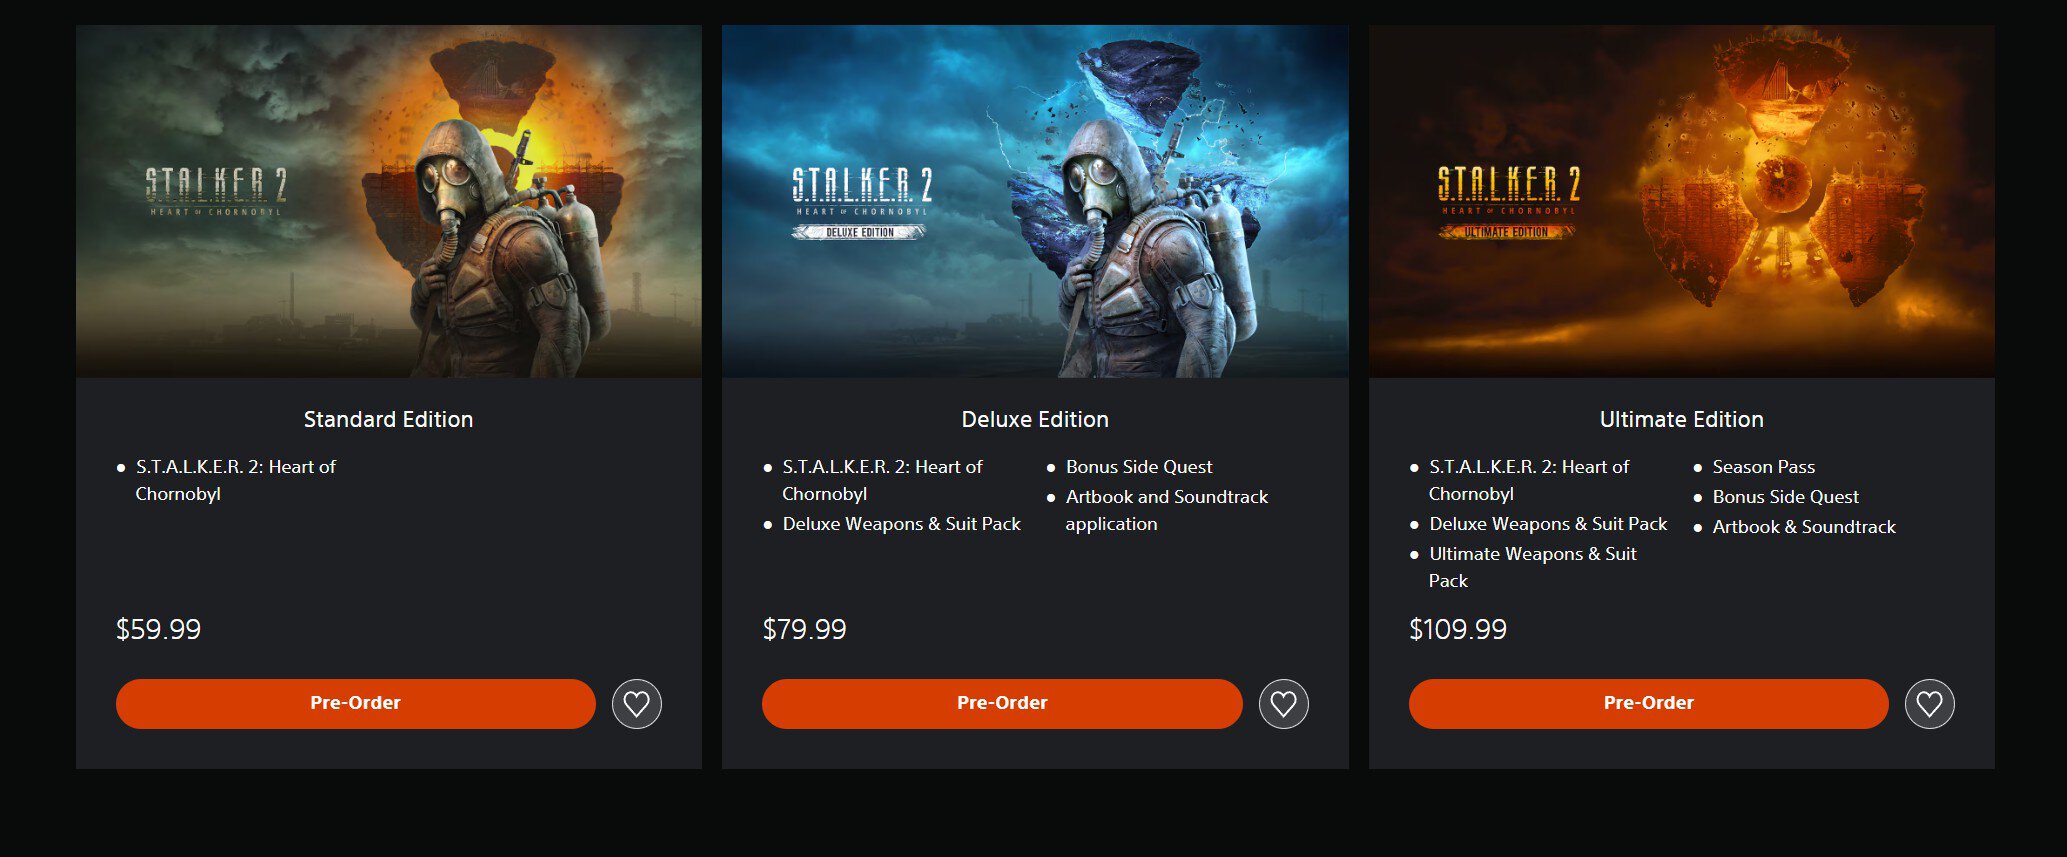
Task: Wishlist the Ultimate Edition via heart icon
Action: 1930,704
